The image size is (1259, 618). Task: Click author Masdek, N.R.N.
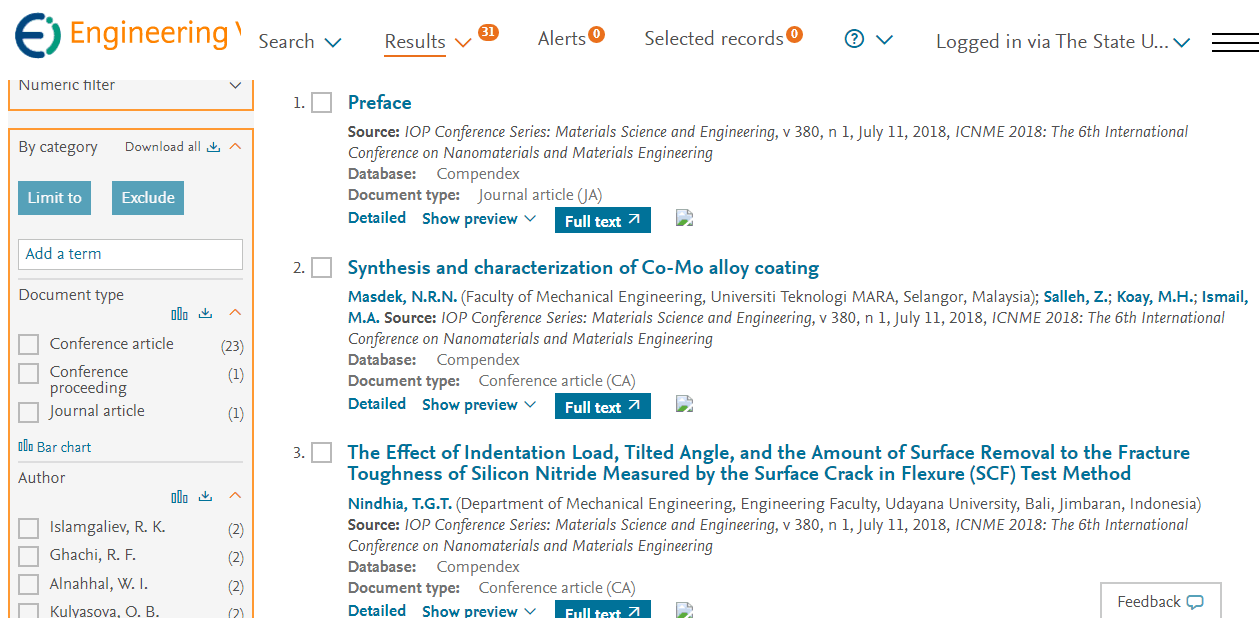click(402, 296)
